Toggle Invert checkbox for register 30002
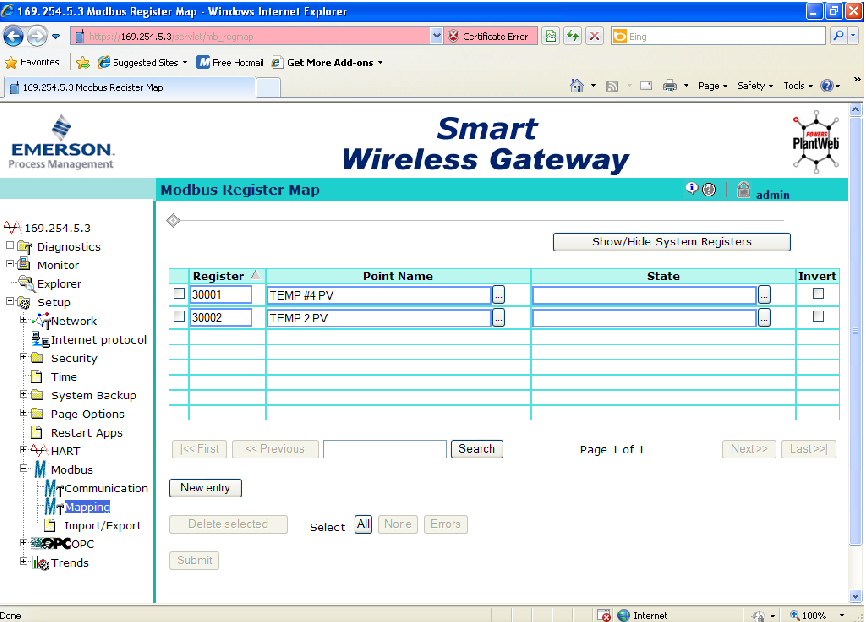This screenshot has width=866, height=622. pos(819,316)
